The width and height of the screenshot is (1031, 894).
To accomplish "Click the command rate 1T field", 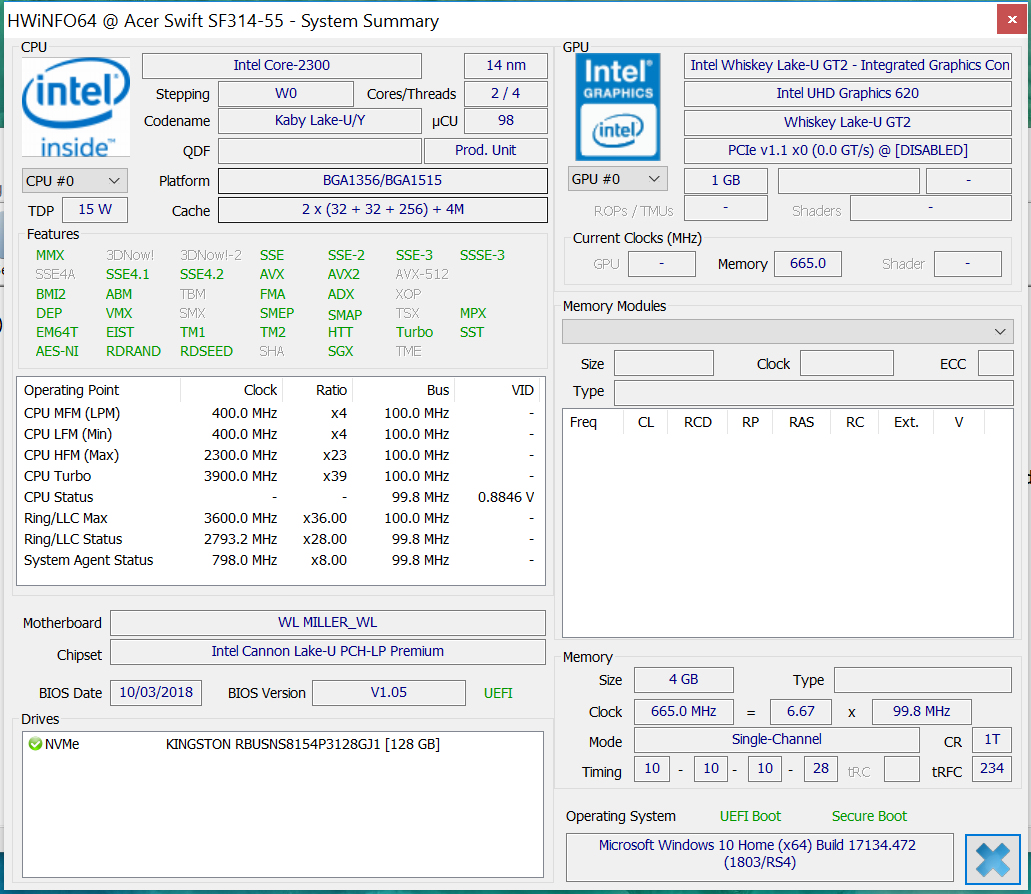I will coord(992,740).
